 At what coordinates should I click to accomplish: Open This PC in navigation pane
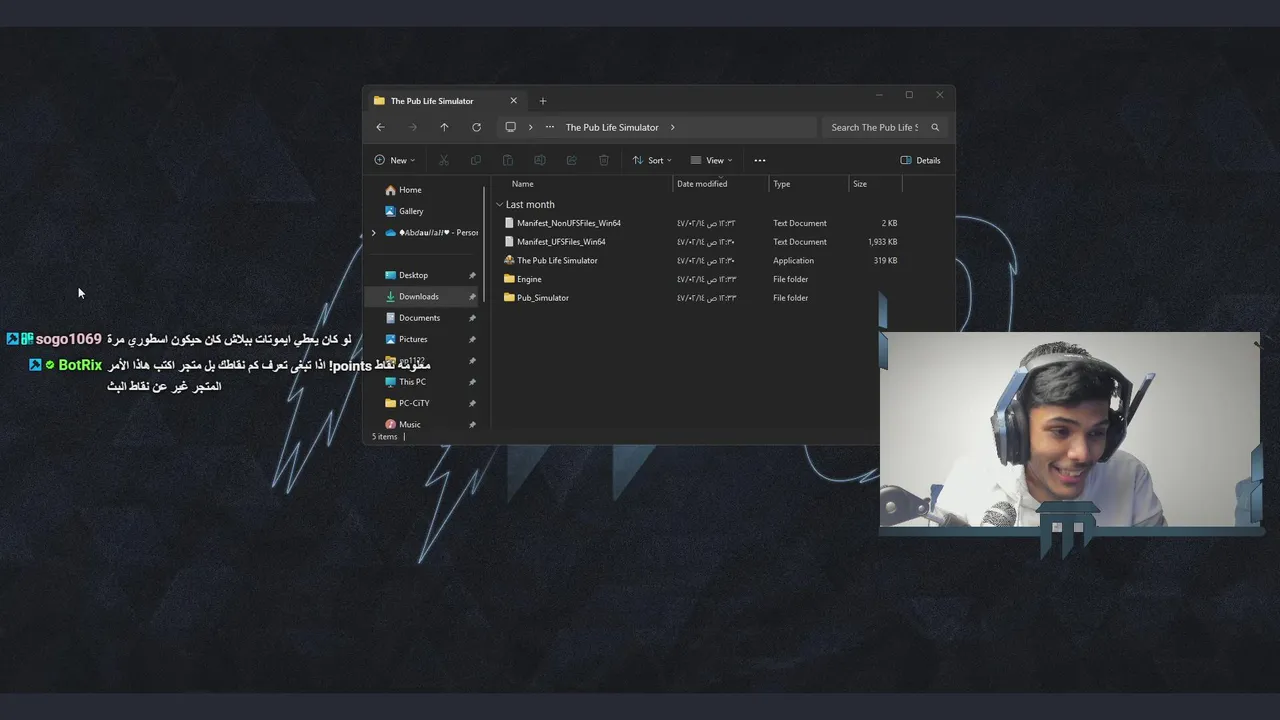(412, 382)
